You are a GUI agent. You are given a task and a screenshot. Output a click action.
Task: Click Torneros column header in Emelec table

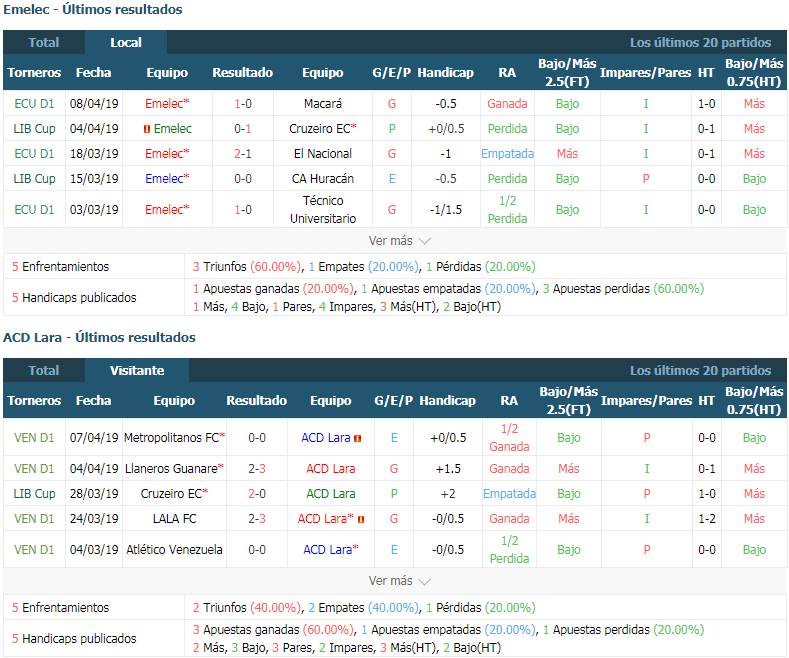pyautogui.click(x=34, y=72)
